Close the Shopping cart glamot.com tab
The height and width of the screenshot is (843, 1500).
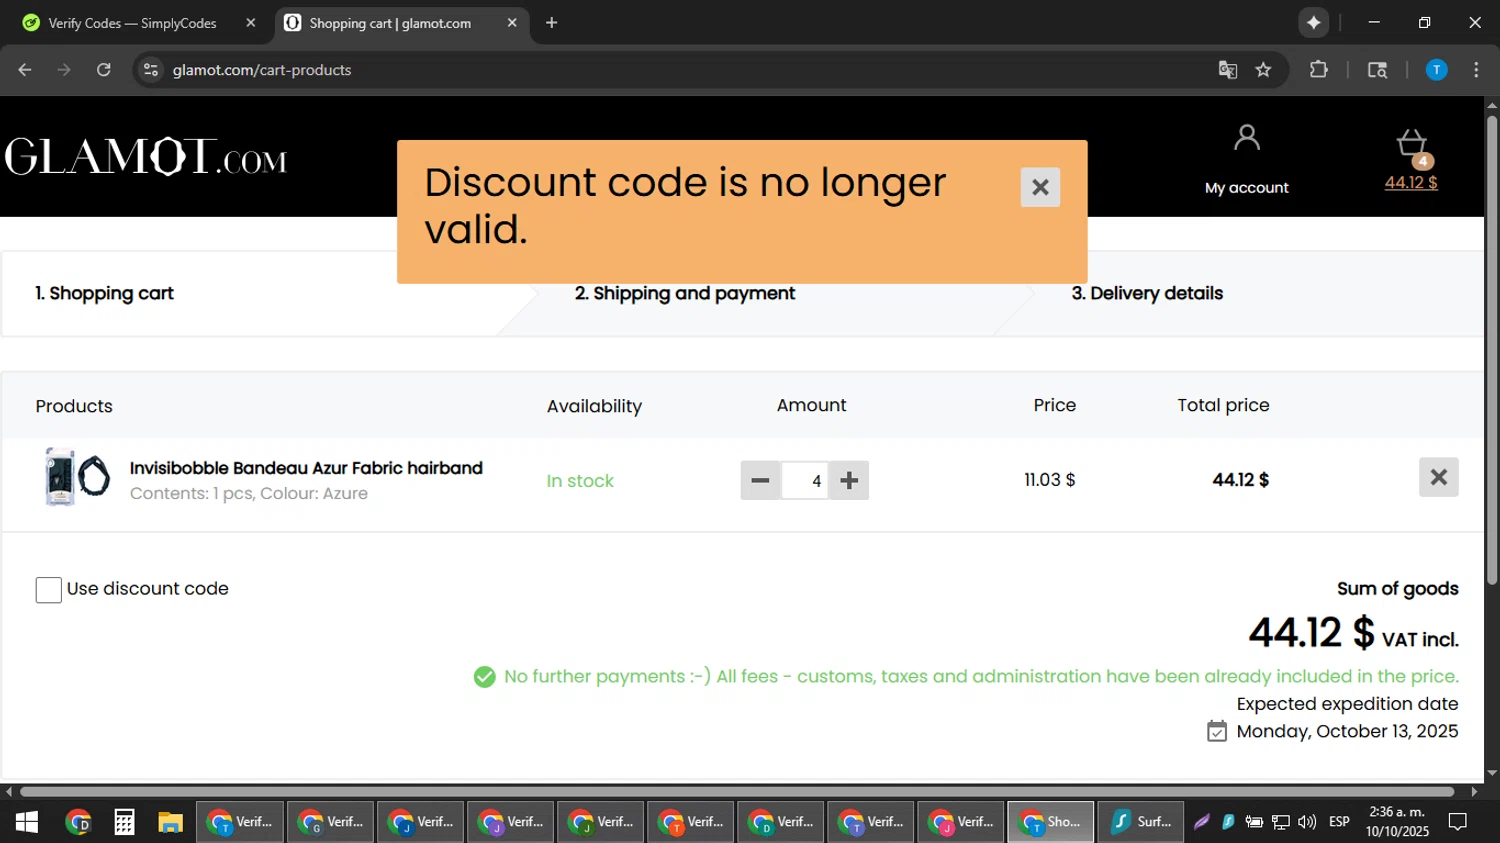point(512,23)
